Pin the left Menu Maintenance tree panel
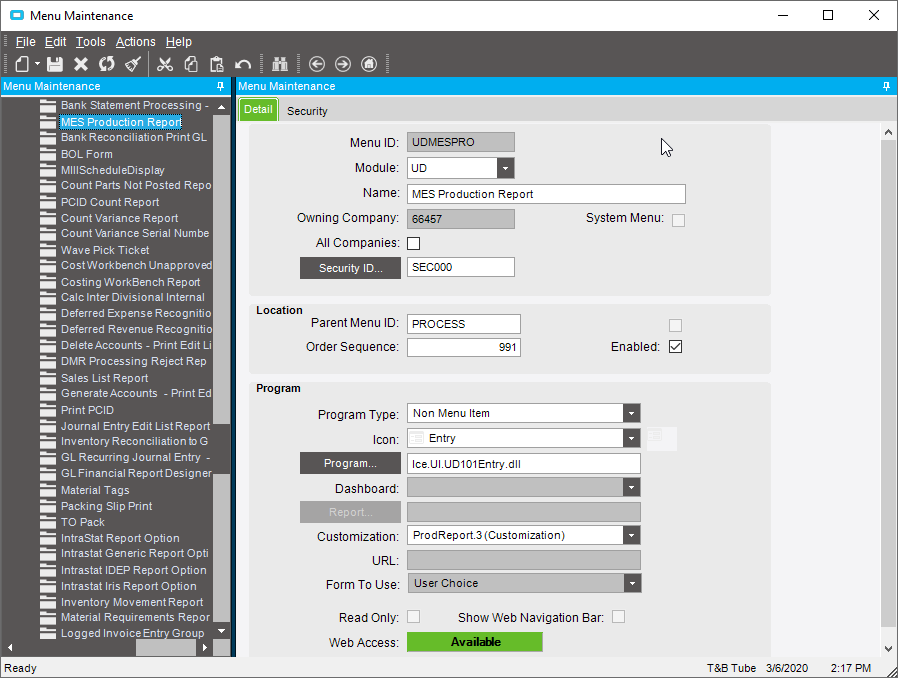The width and height of the screenshot is (898, 678). (220, 86)
